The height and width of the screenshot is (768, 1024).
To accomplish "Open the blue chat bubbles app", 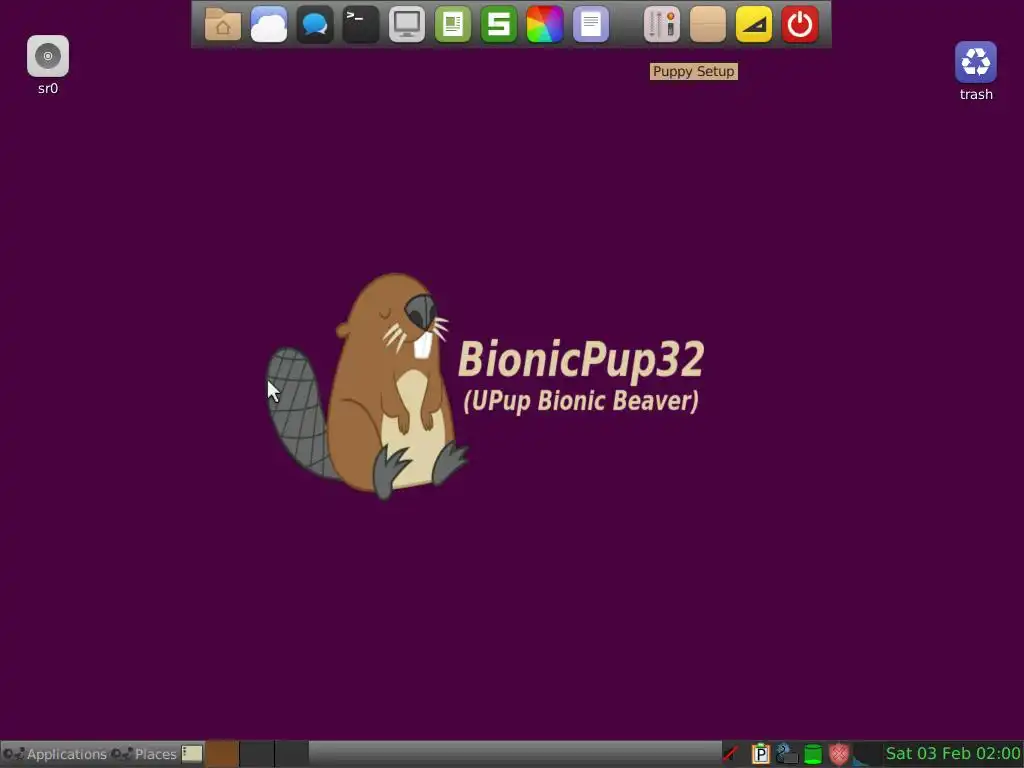I will coord(315,25).
